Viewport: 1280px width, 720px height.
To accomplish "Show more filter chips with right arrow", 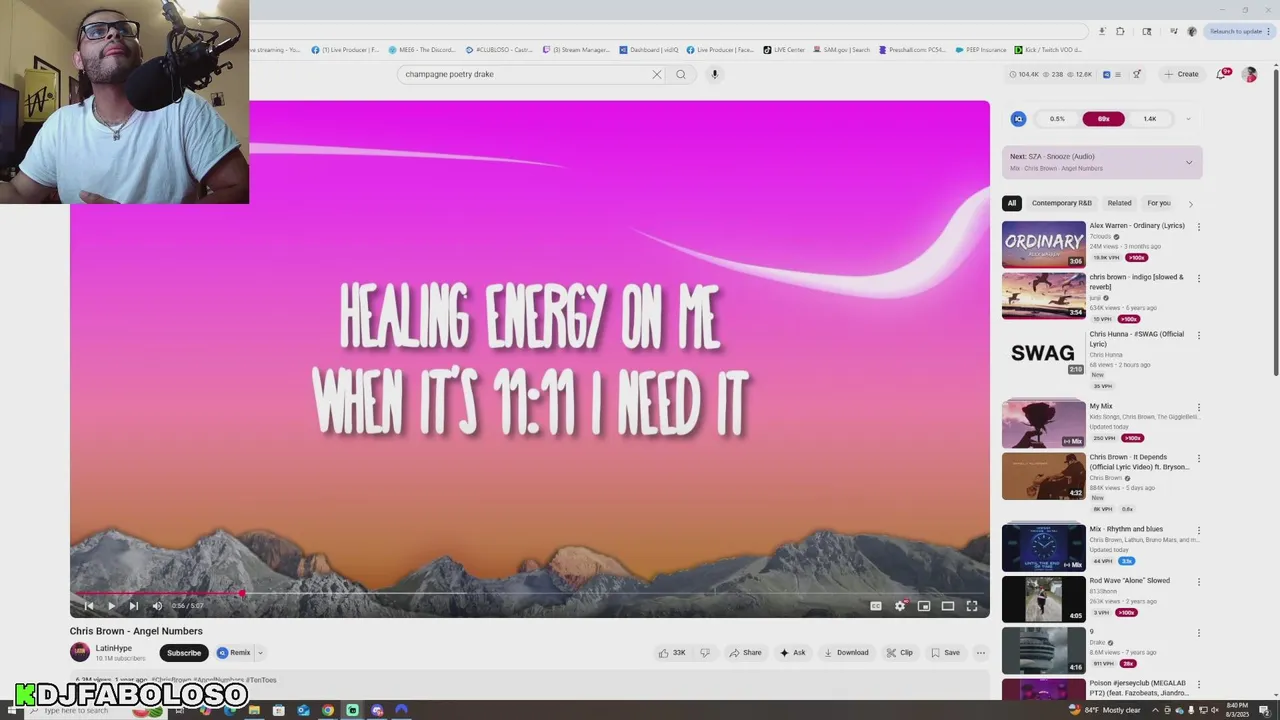I will (x=1190, y=204).
